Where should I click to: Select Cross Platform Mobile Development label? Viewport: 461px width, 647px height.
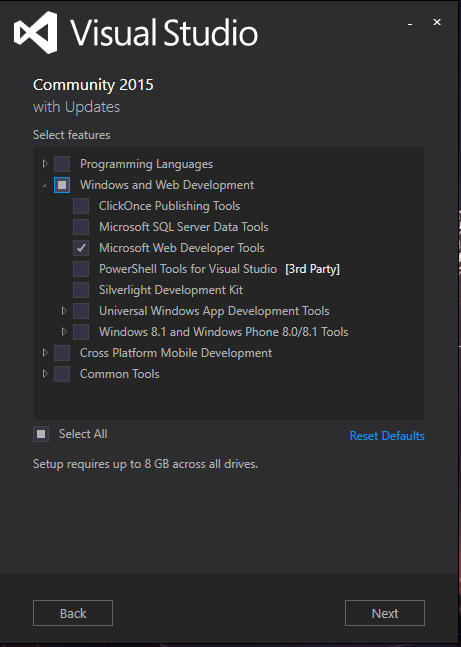point(176,353)
